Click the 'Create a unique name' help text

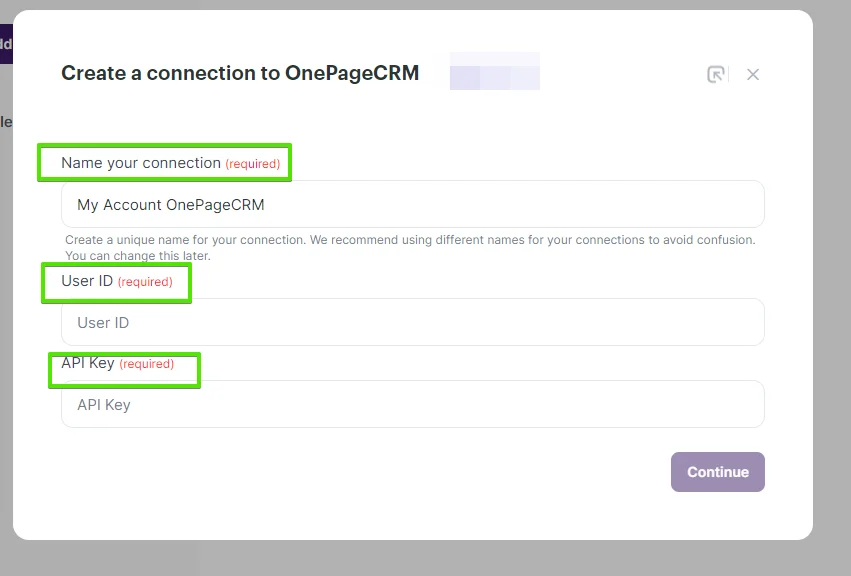coord(410,248)
